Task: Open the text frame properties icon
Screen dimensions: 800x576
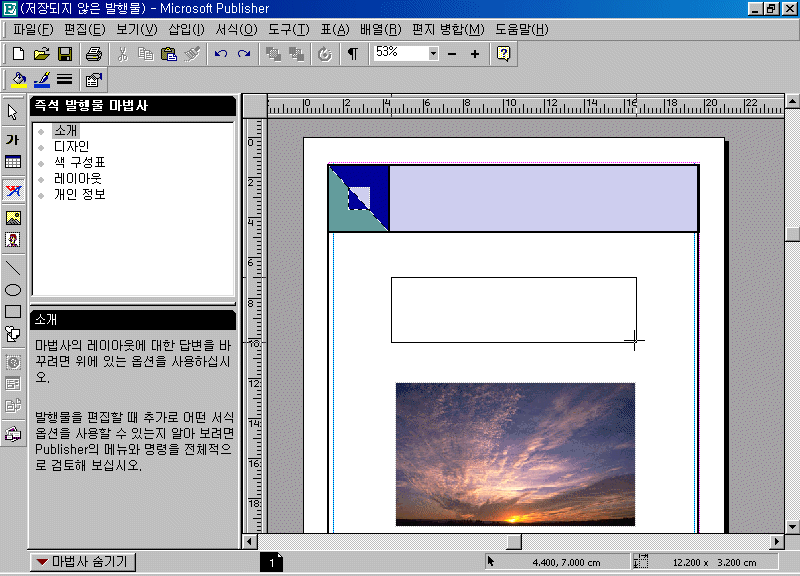Action: click(93, 80)
